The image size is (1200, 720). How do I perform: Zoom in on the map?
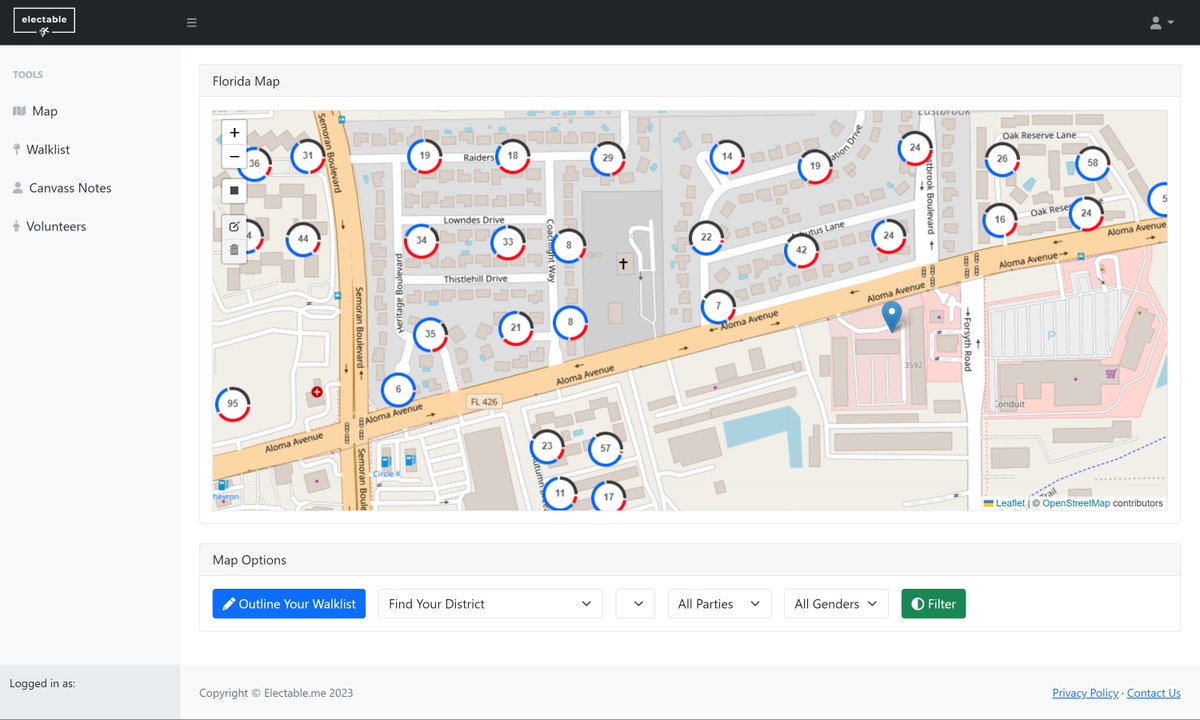click(x=234, y=132)
